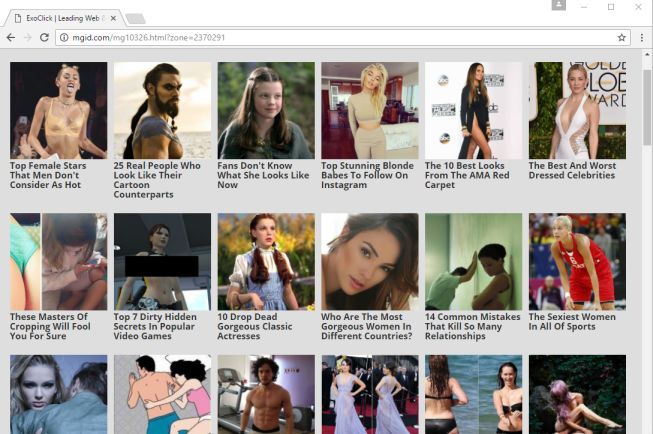Click thumbnail above 'The 10 Best Looks' headline

(473, 110)
